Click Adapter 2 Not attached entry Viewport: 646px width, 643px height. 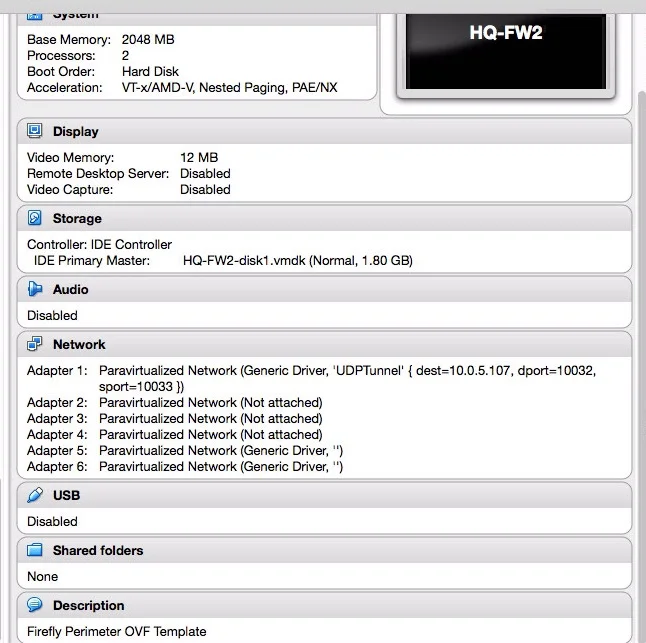click(211, 402)
